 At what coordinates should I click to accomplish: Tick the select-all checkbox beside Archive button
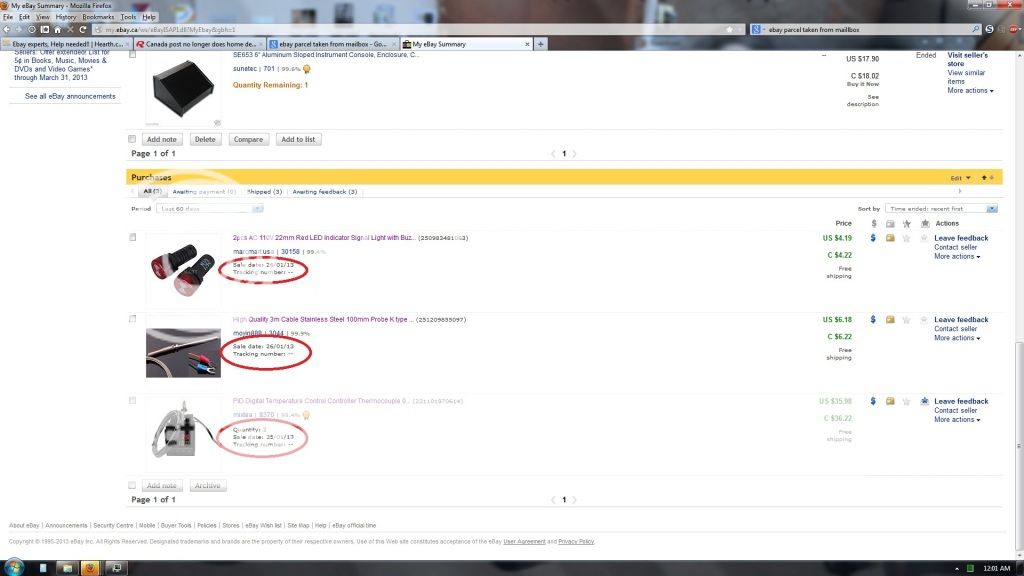[132, 485]
